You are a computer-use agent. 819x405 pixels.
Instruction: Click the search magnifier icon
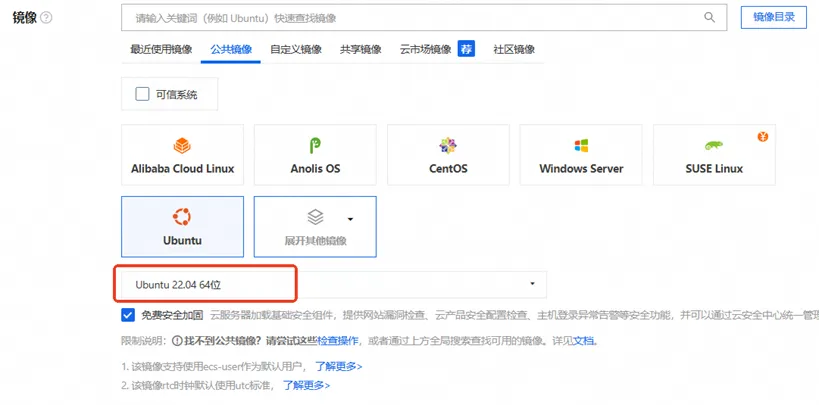pyautogui.click(x=709, y=17)
